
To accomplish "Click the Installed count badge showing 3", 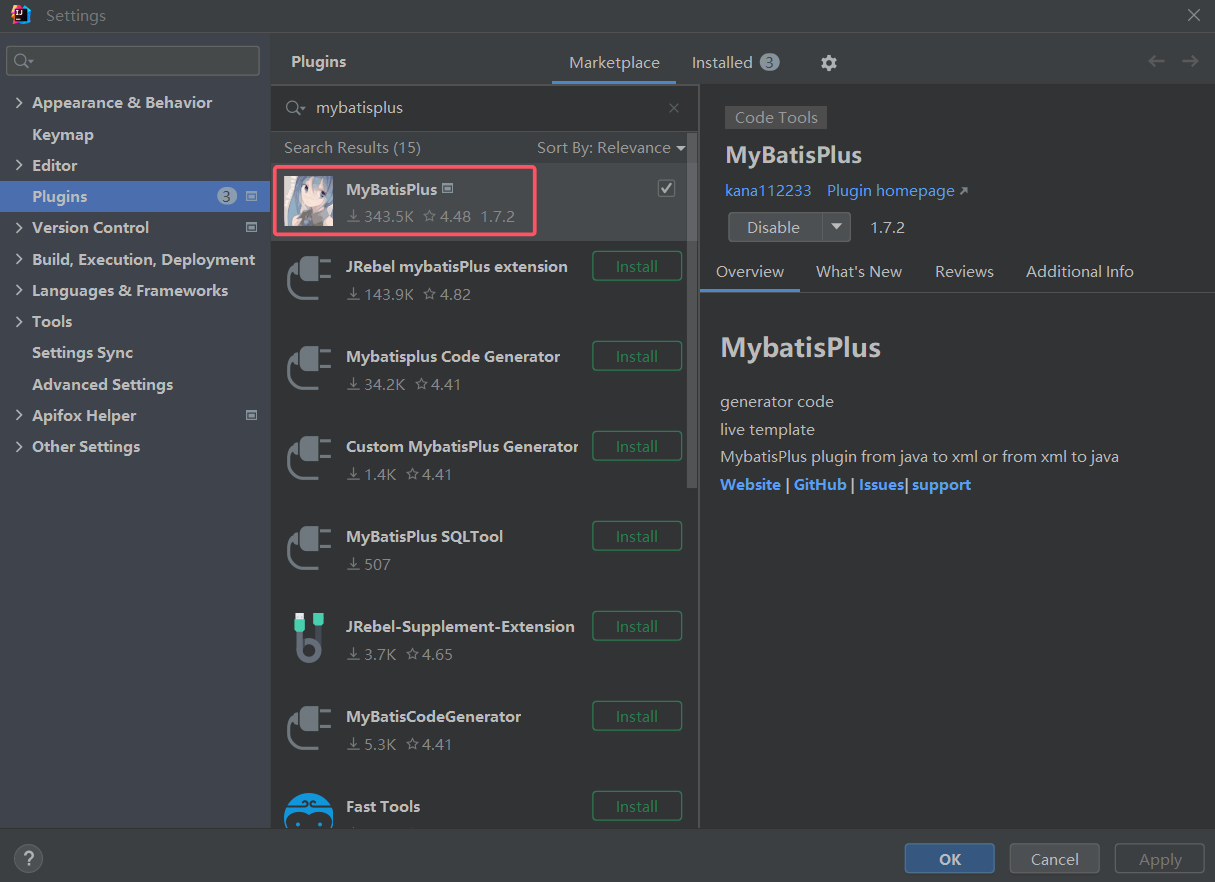I will pyautogui.click(x=769, y=62).
